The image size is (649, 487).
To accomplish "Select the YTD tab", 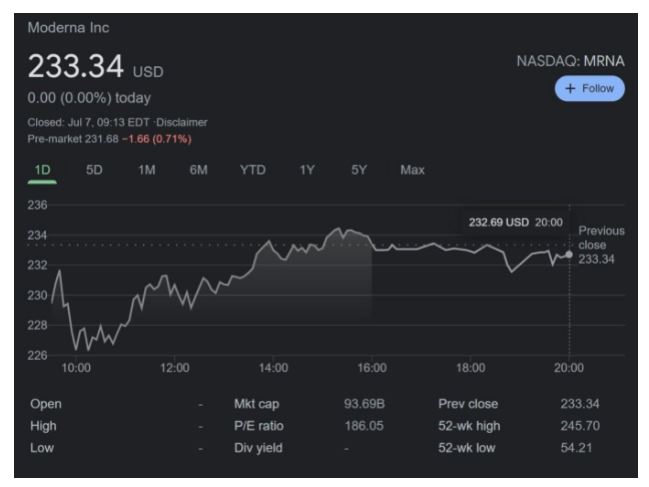I will [253, 170].
